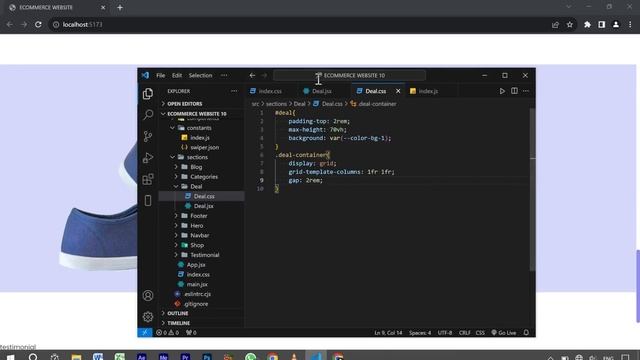
Task: Open Explorer panel more actions ellipsis
Action: coord(234,91)
